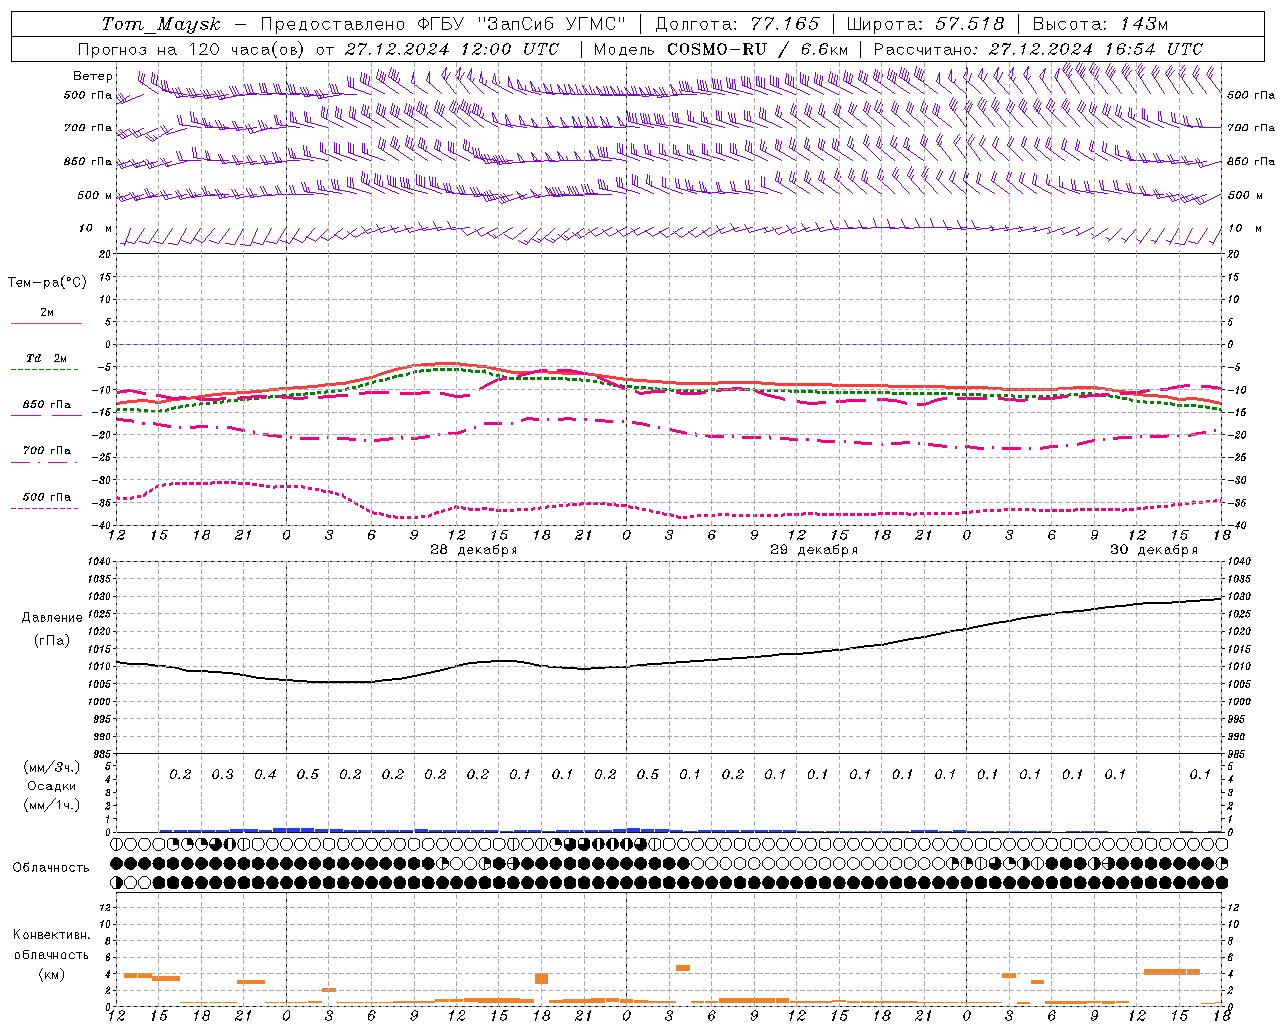Click the Высота: 143м value

pyautogui.click(x=1100, y=24)
